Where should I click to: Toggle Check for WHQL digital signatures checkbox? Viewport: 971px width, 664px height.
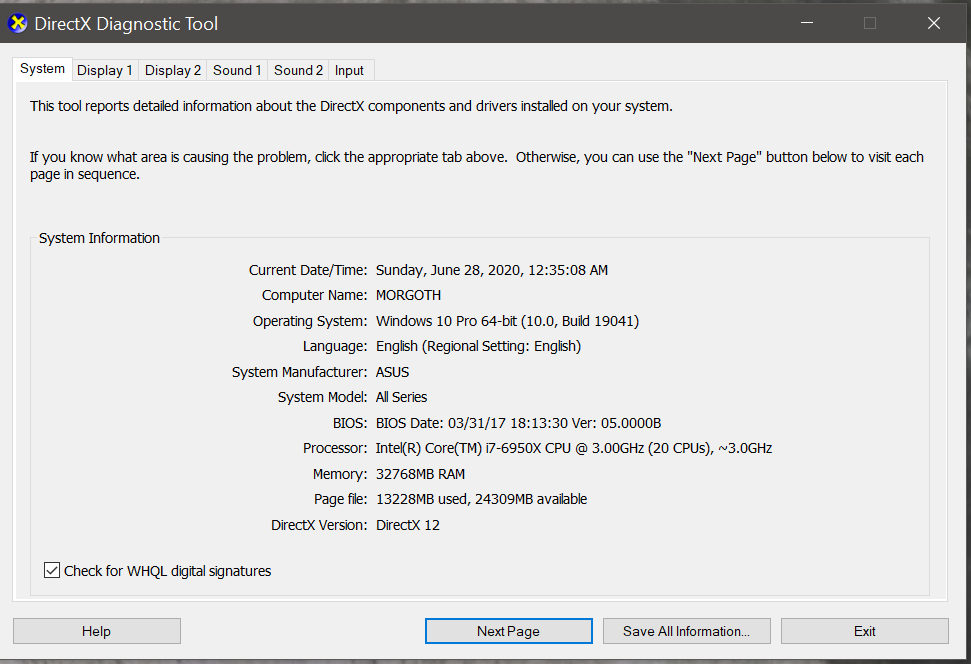pyautogui.click(x=52, y=570)
